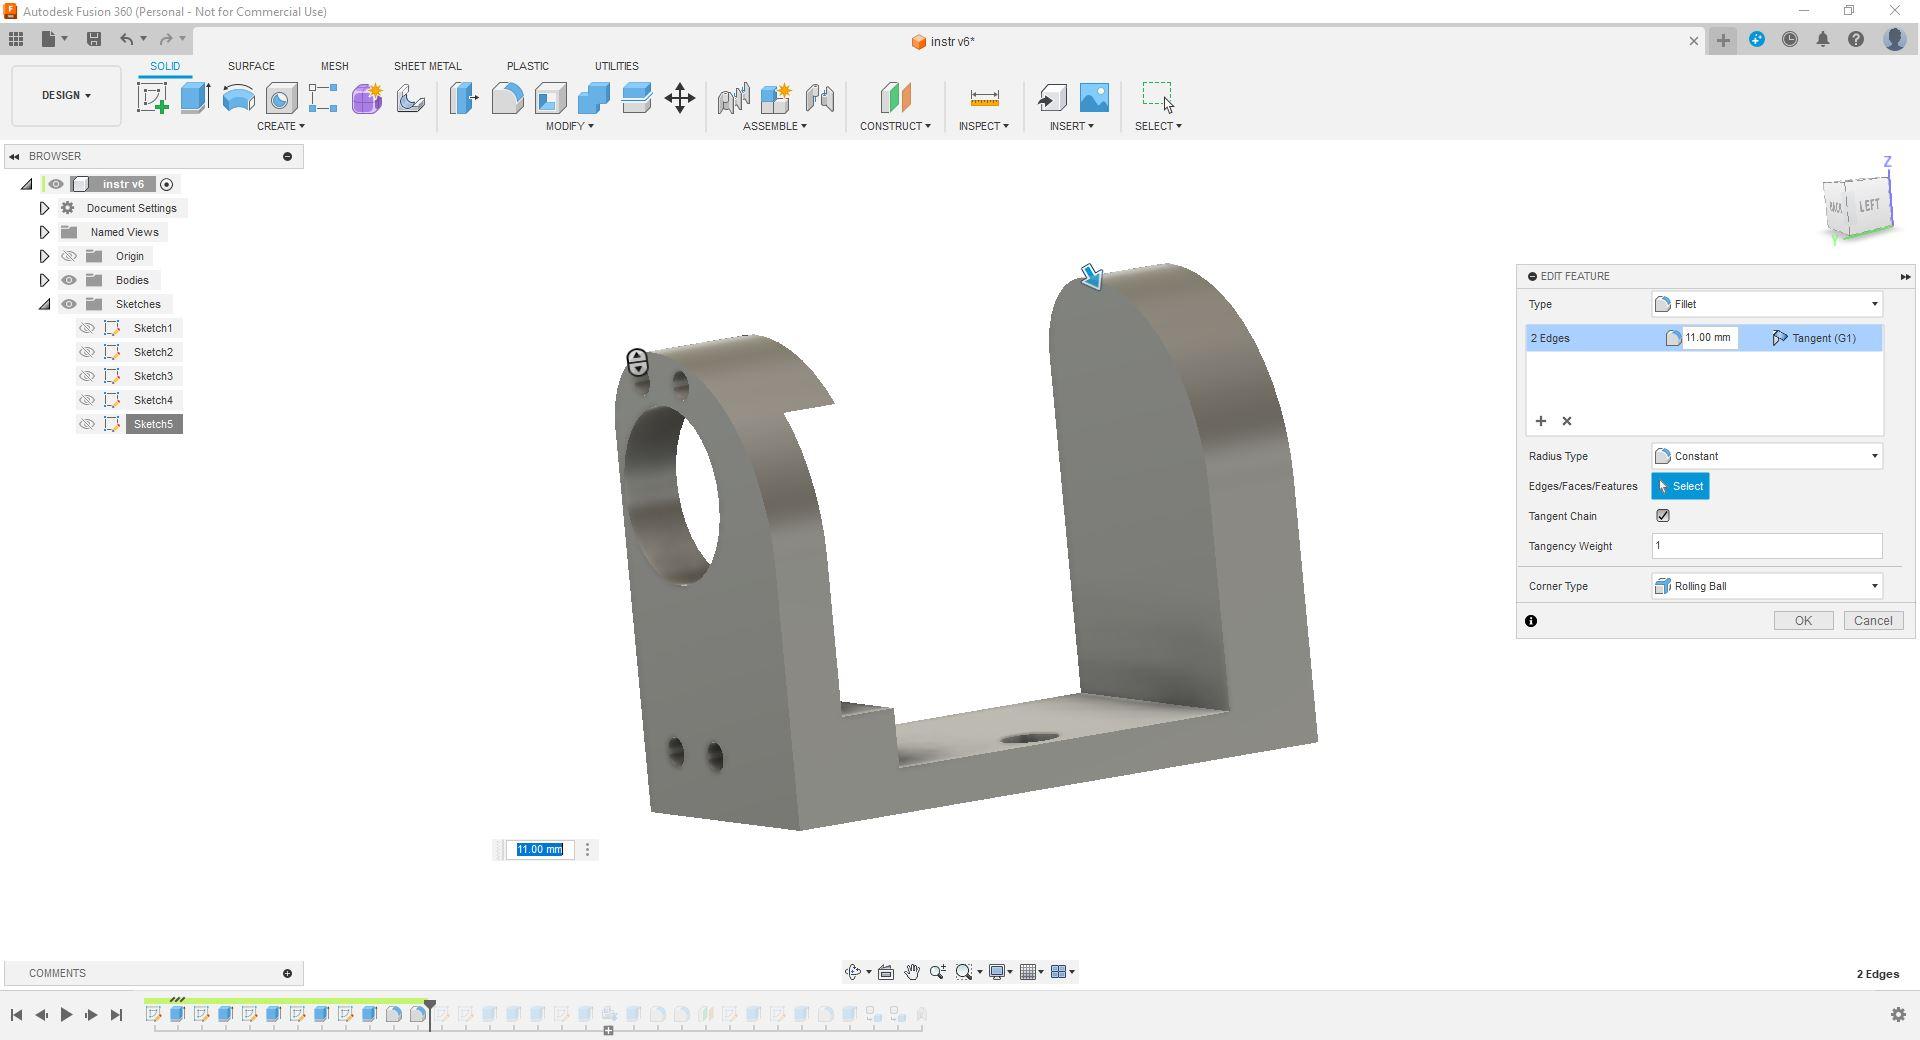Select the Joint tool
Image resolution: width=1920 pixels, height=1040 pixels.
pos(819,98)
